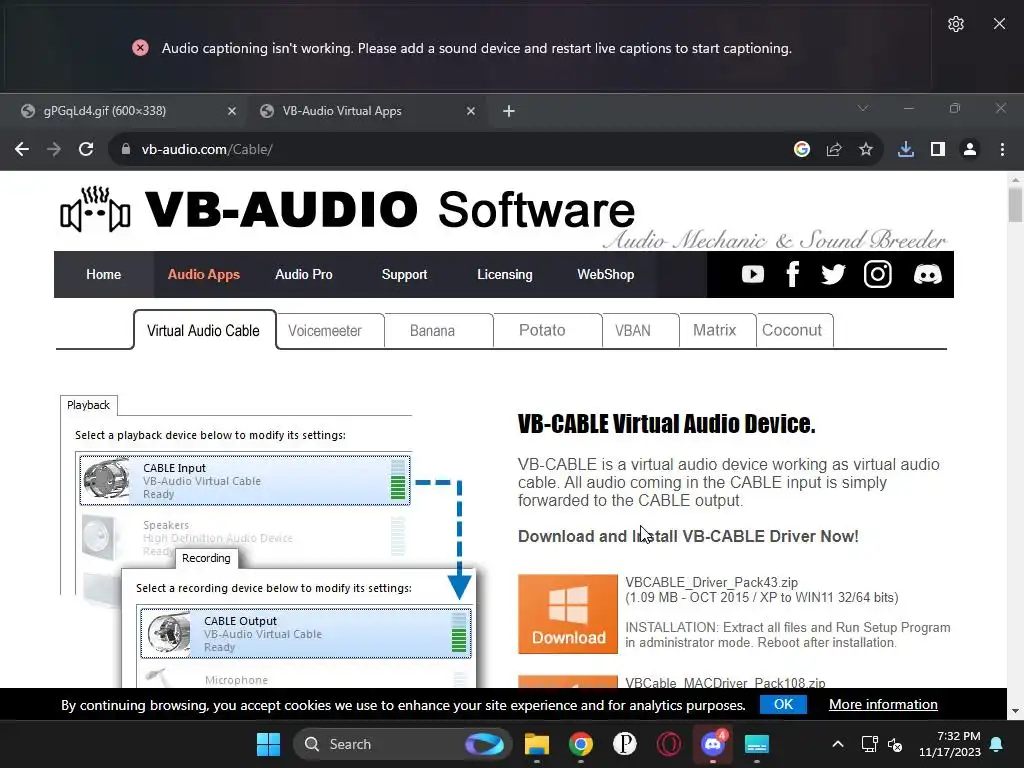Reload the current page
The width and height of the screenshot is (1024, 768).
click(86, 149)
